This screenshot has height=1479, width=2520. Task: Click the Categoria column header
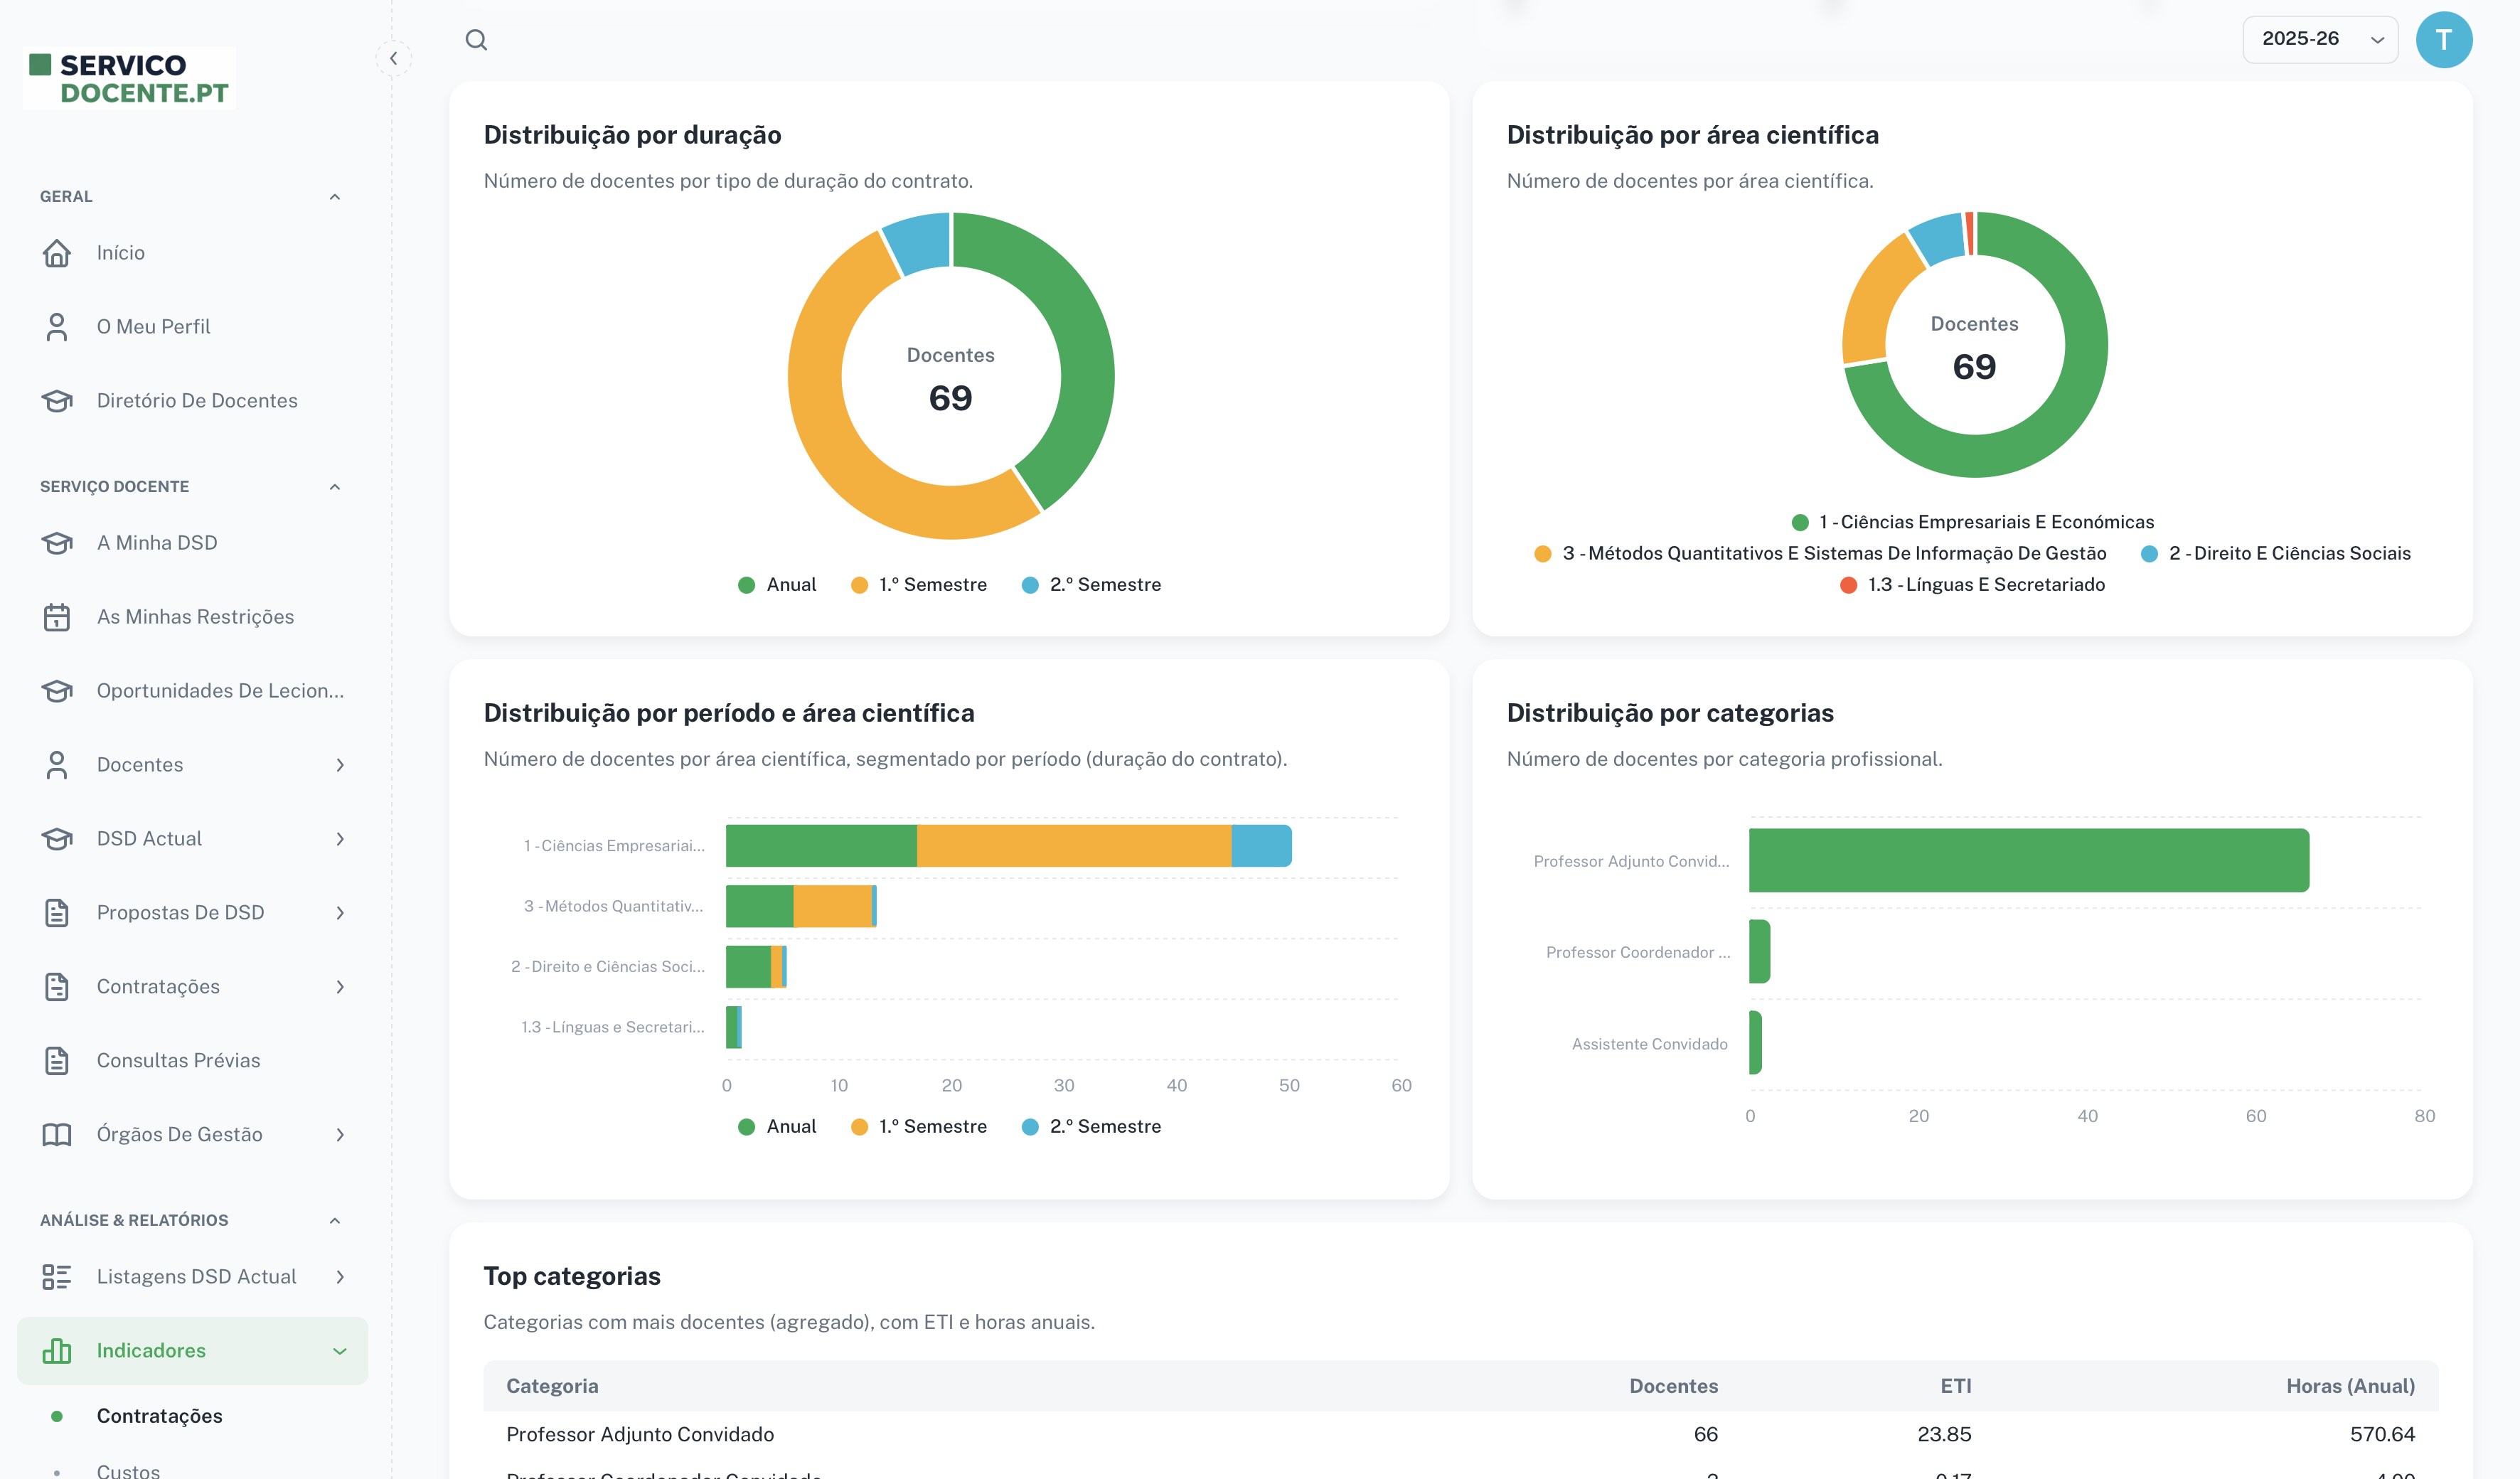click(x=552, y=1387)
